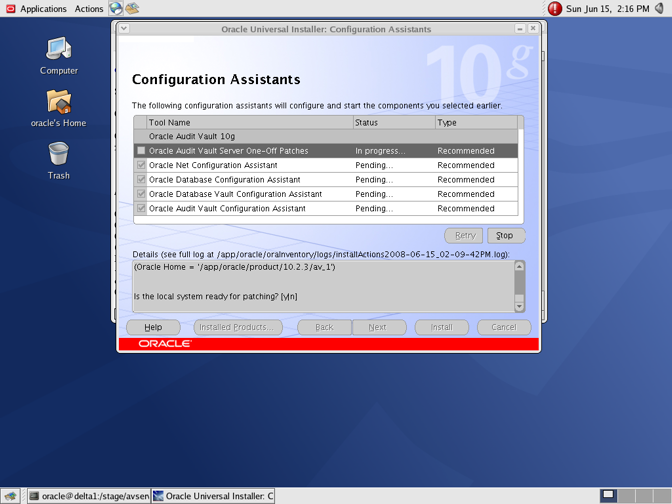The width and height of the screenshot is (672, 504).
Task: Toggle Oracle Net Configuration Assistant checkbox
Action: pyautogui.click(x=141, y=165)
